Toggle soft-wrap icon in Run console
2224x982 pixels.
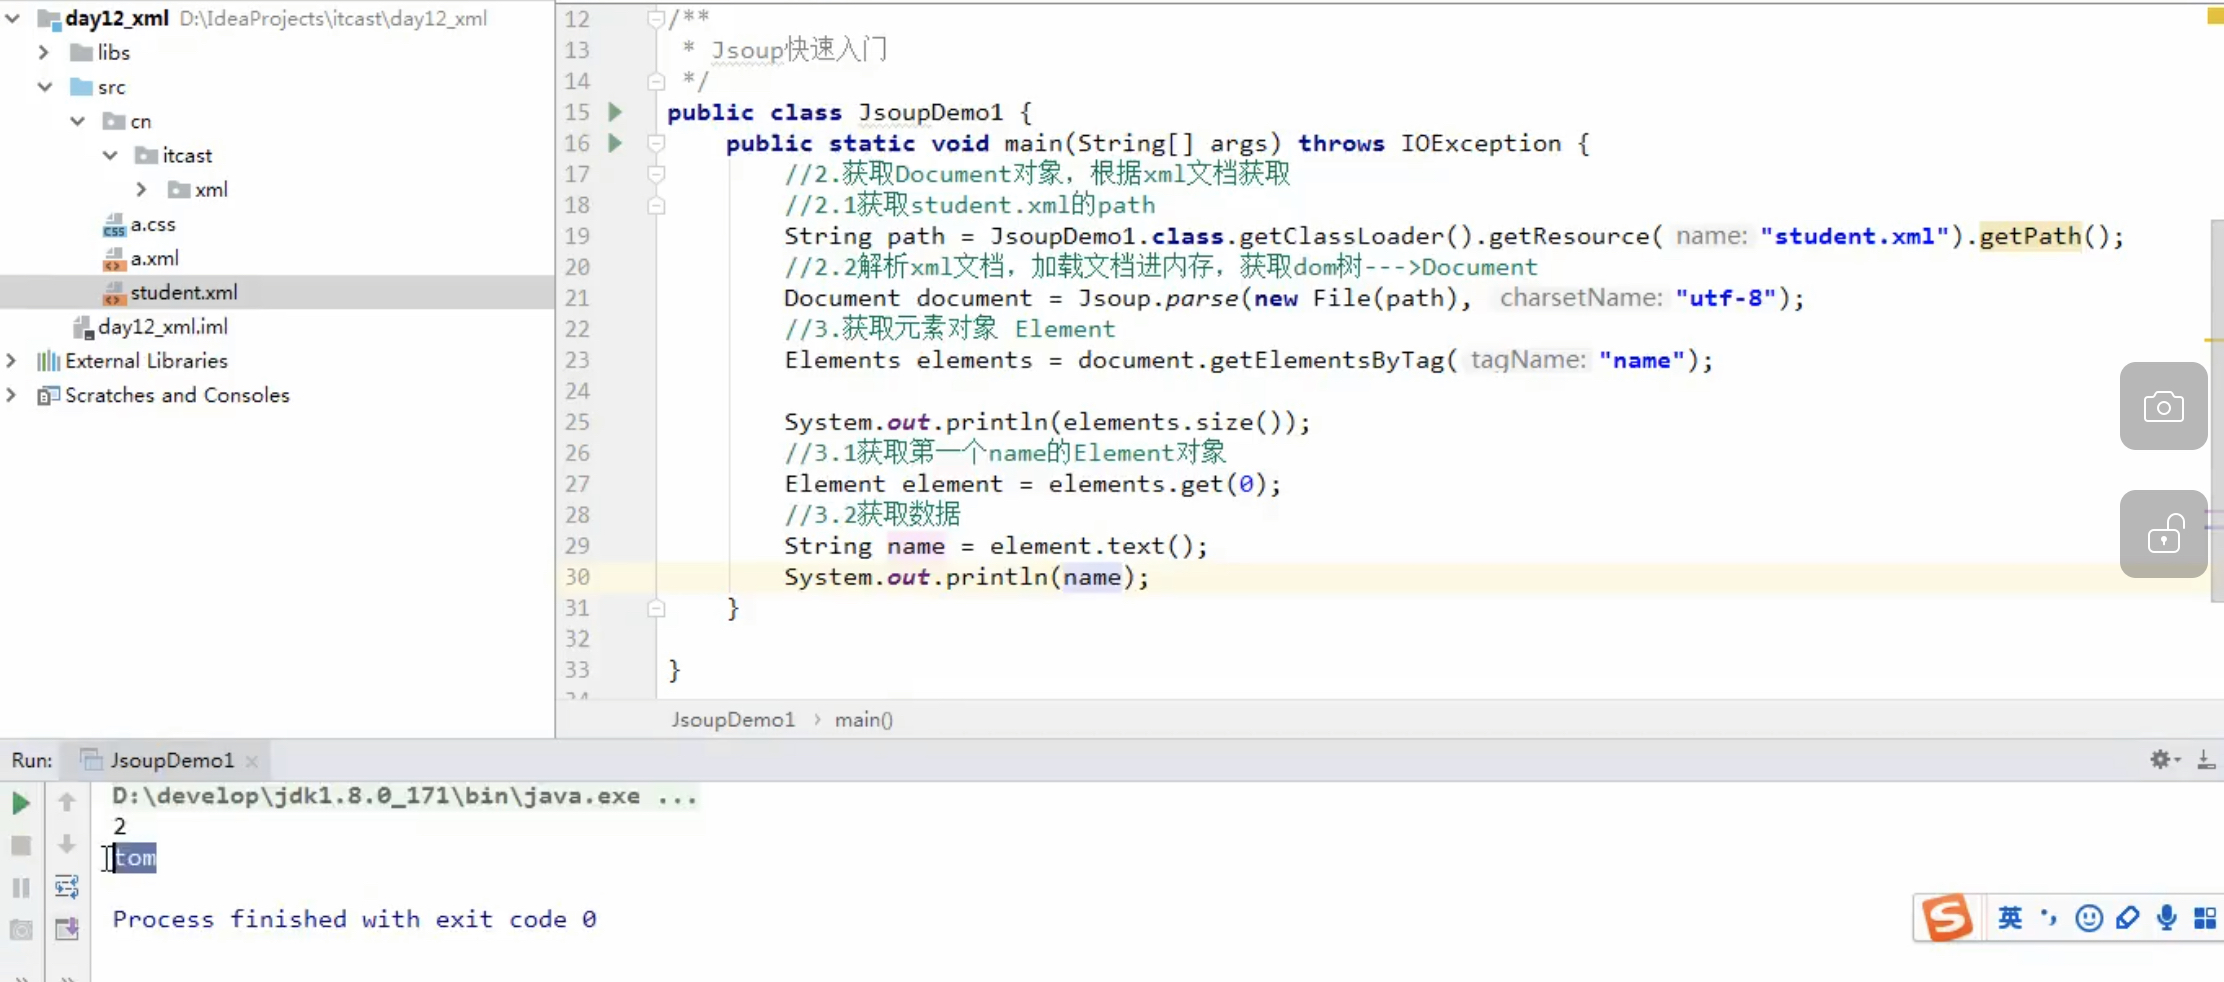[x=67, y=887]
